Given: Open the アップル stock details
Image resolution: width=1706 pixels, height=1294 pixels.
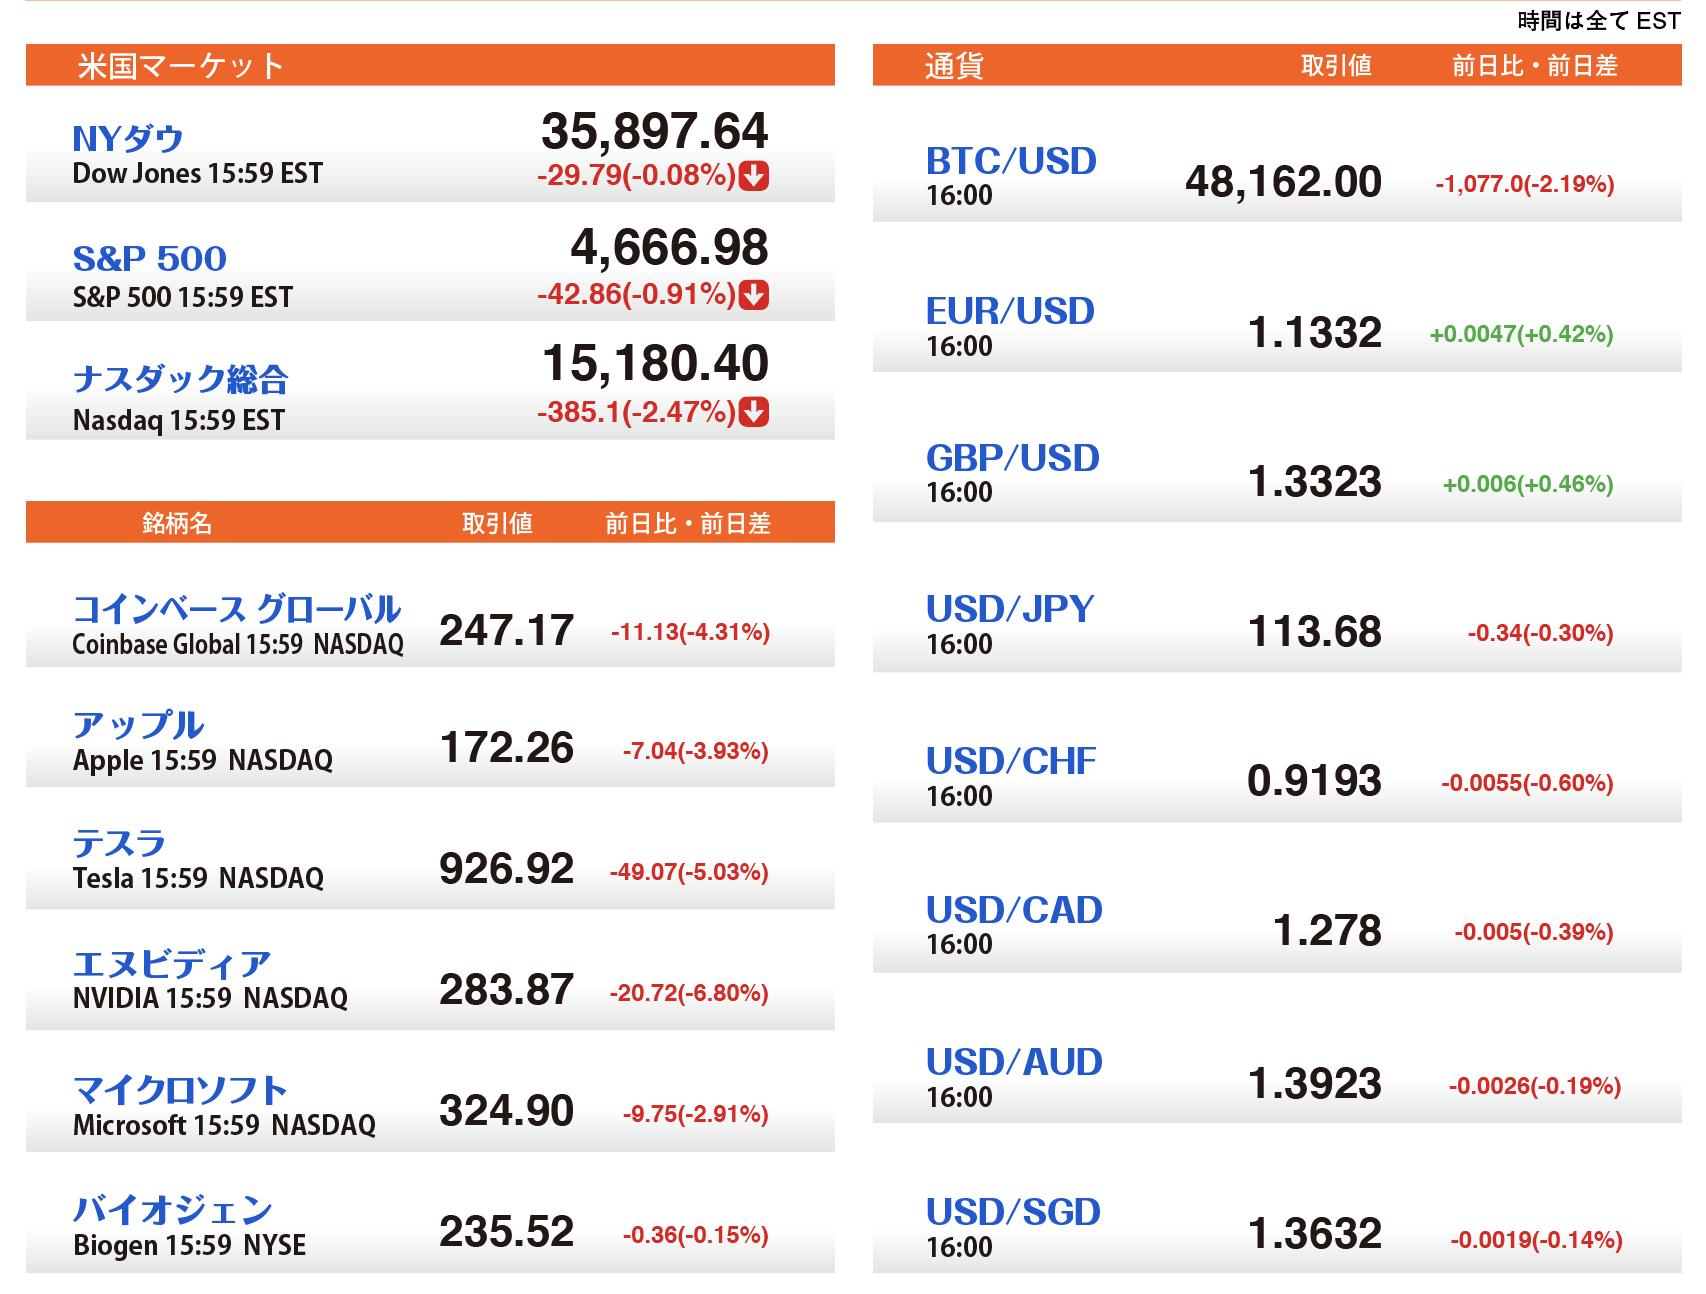Looking at the screenshot, I should pos(139,725).
